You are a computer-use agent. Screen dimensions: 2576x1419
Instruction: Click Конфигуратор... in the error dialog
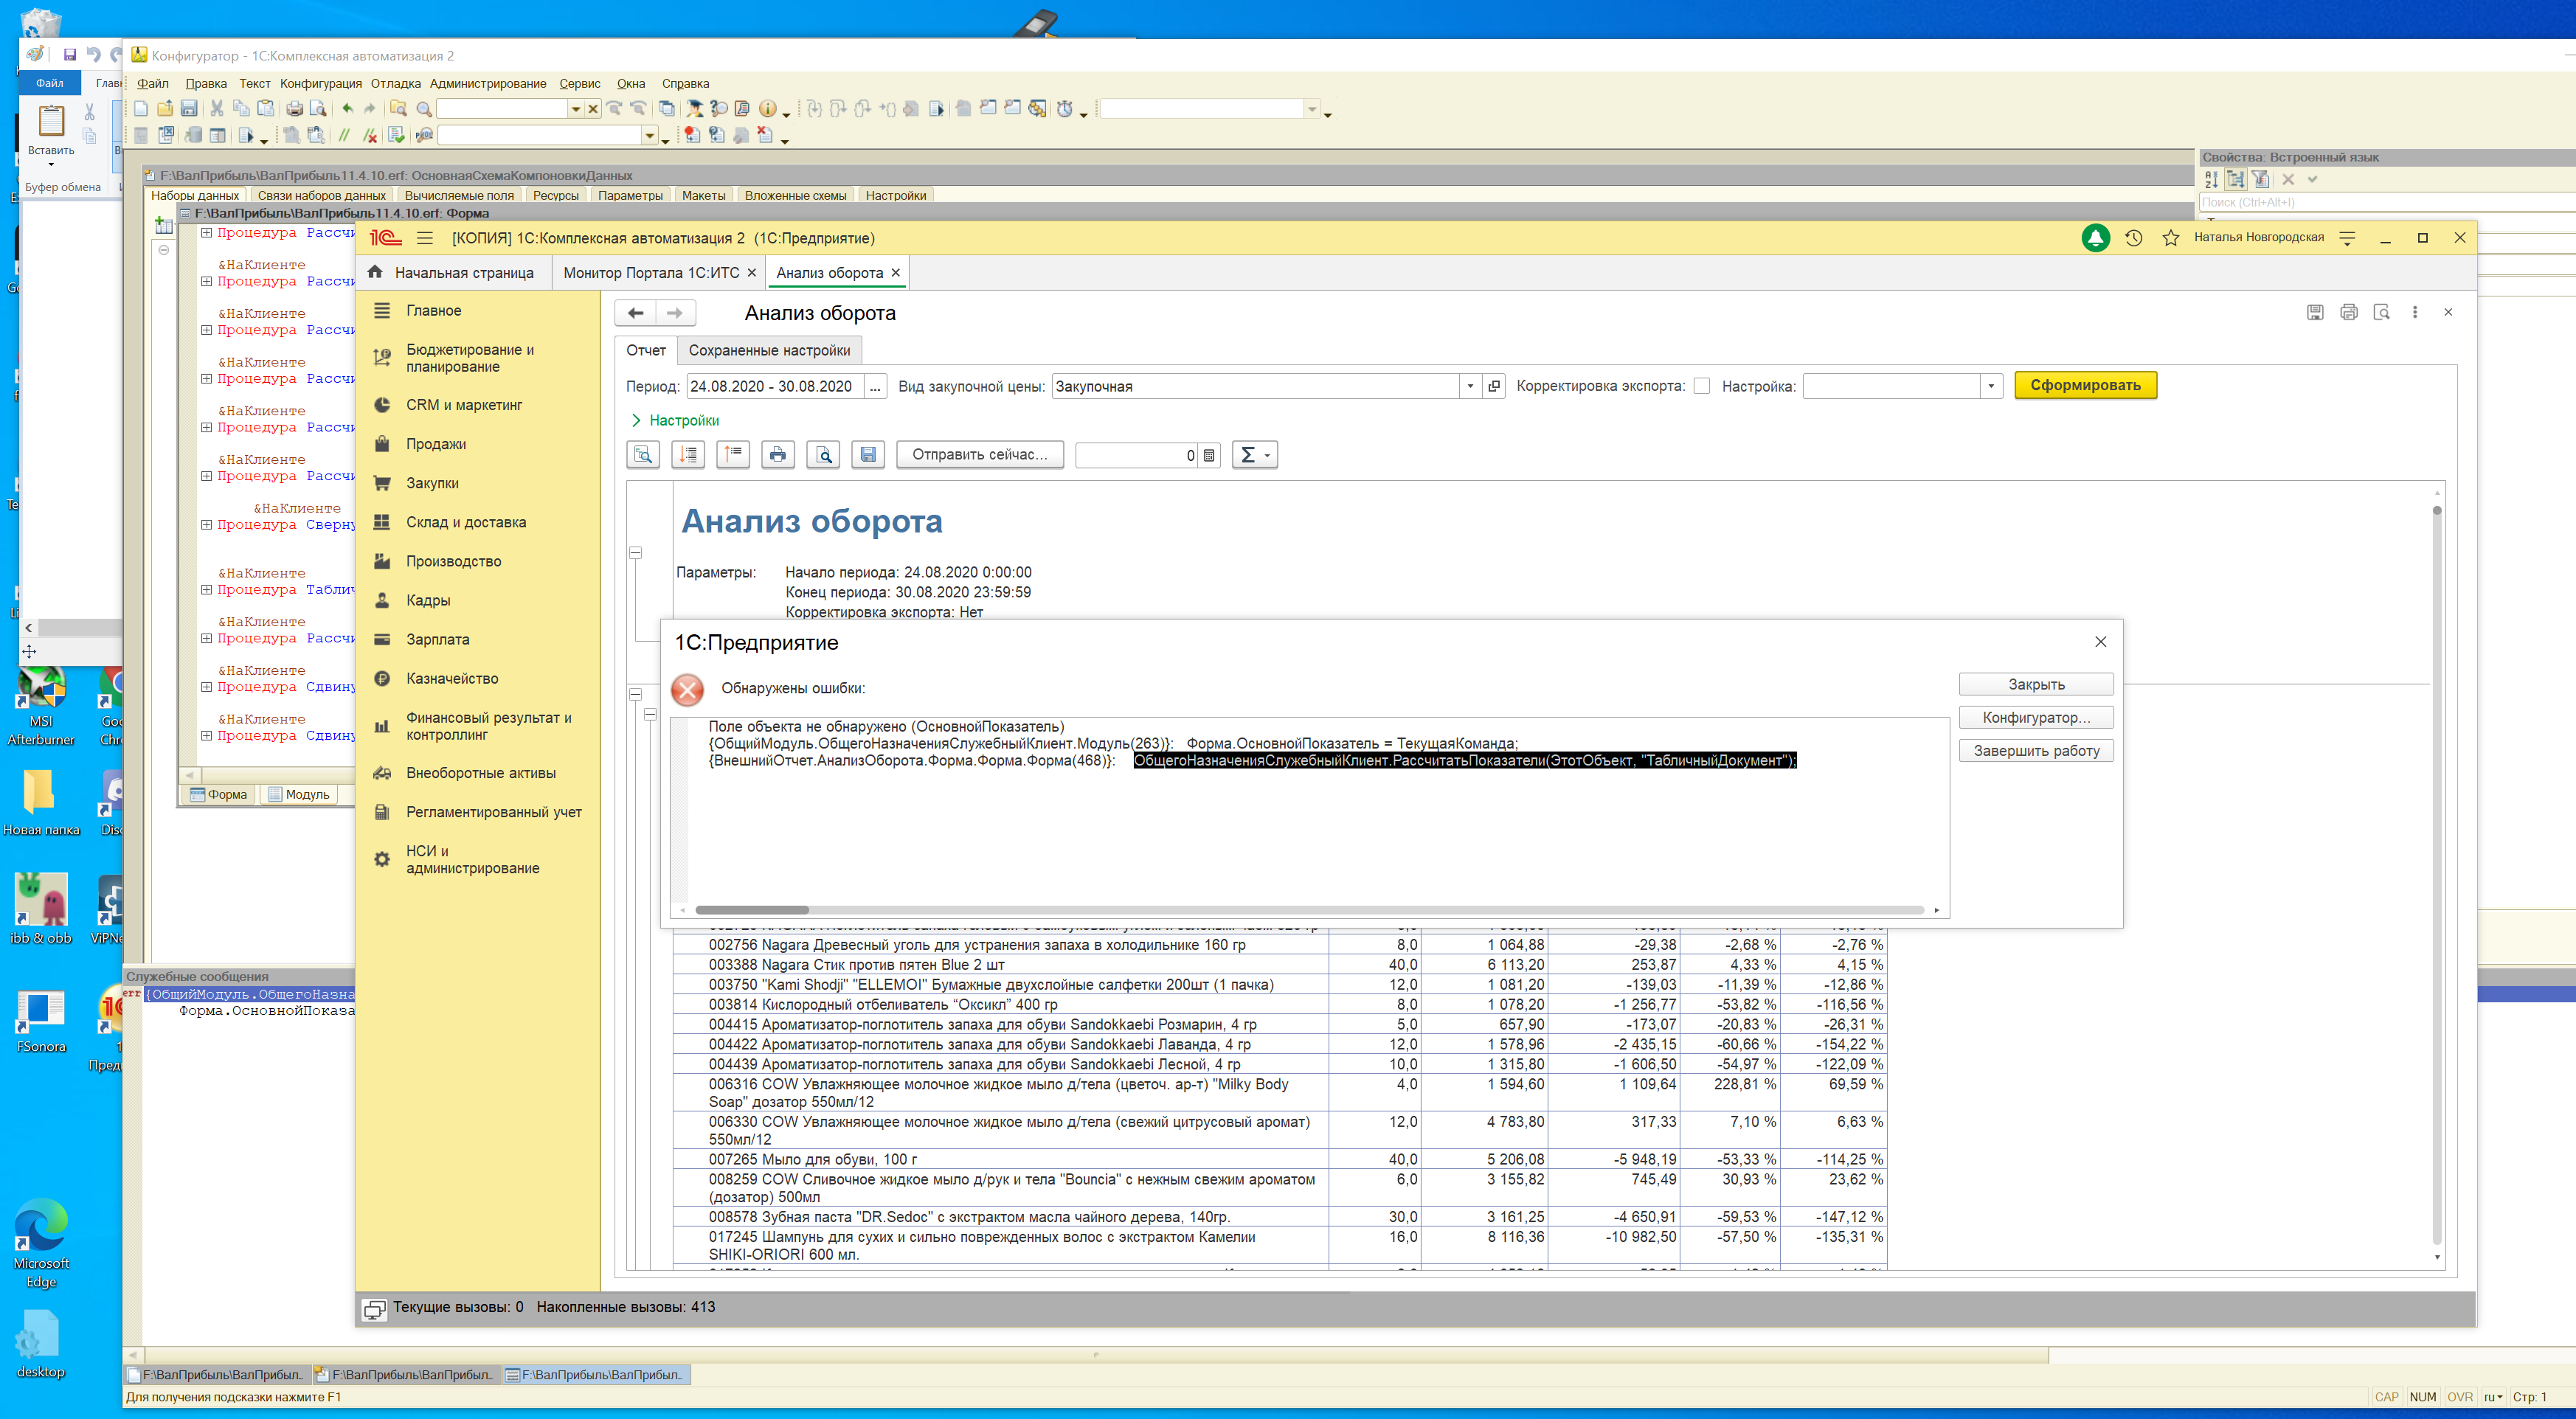click(x=2036, y=717)
